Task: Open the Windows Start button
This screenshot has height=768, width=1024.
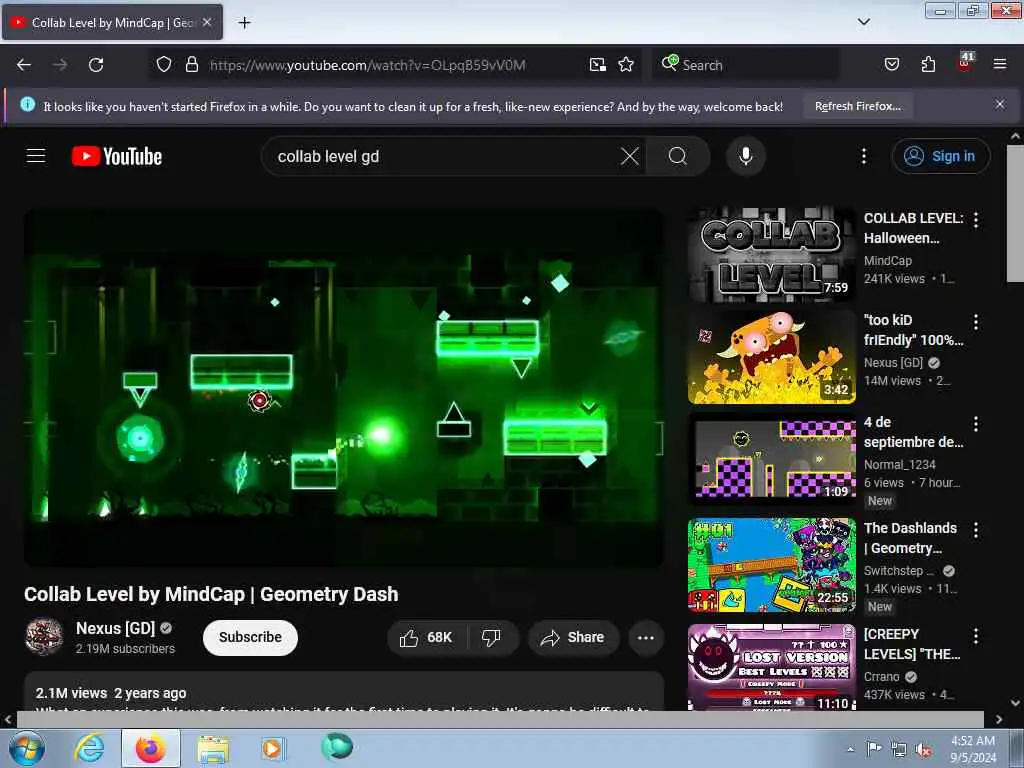Action: click(26, 748)
